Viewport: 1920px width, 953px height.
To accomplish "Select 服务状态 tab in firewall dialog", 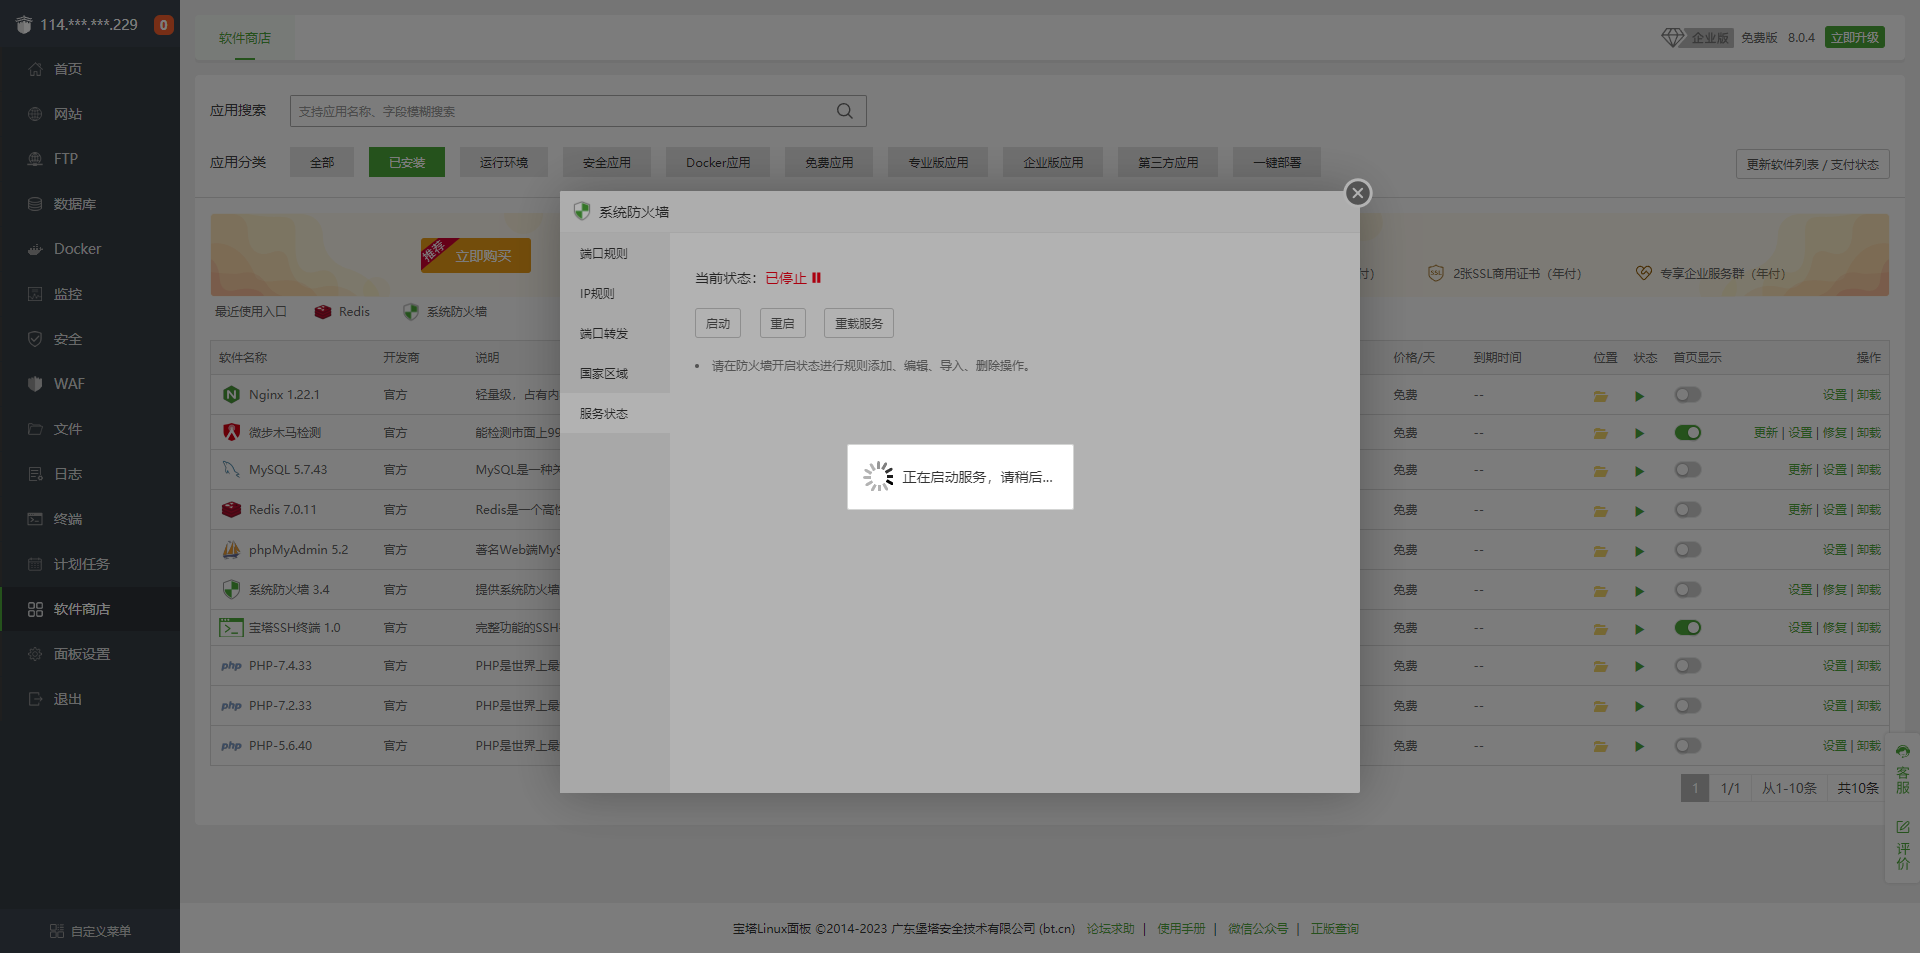I will (615, 414).
